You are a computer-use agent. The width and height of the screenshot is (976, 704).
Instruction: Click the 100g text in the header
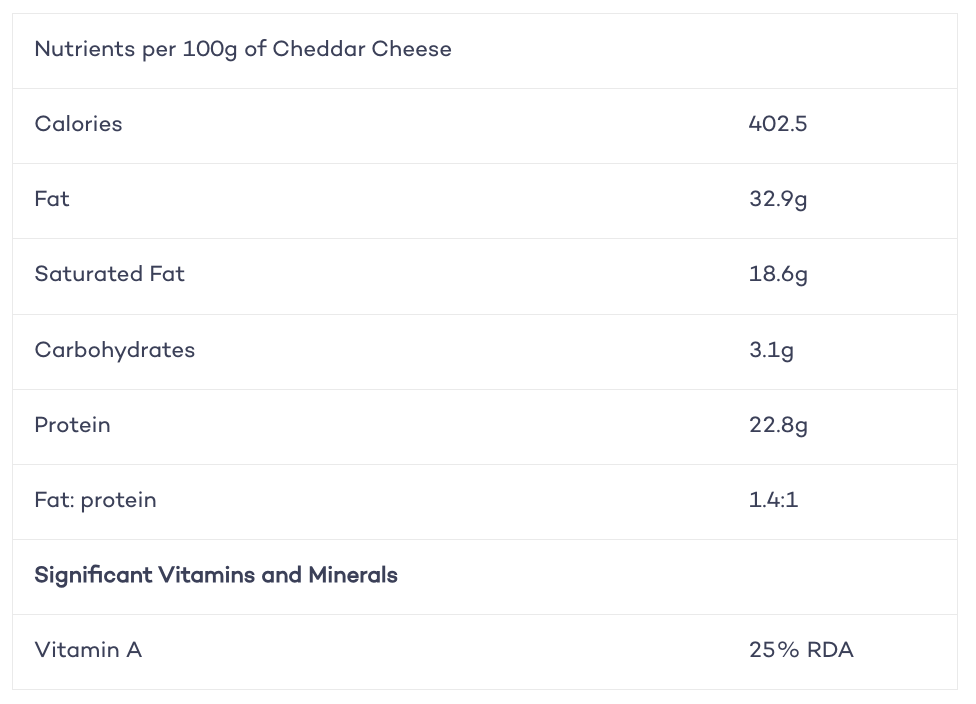210,50
